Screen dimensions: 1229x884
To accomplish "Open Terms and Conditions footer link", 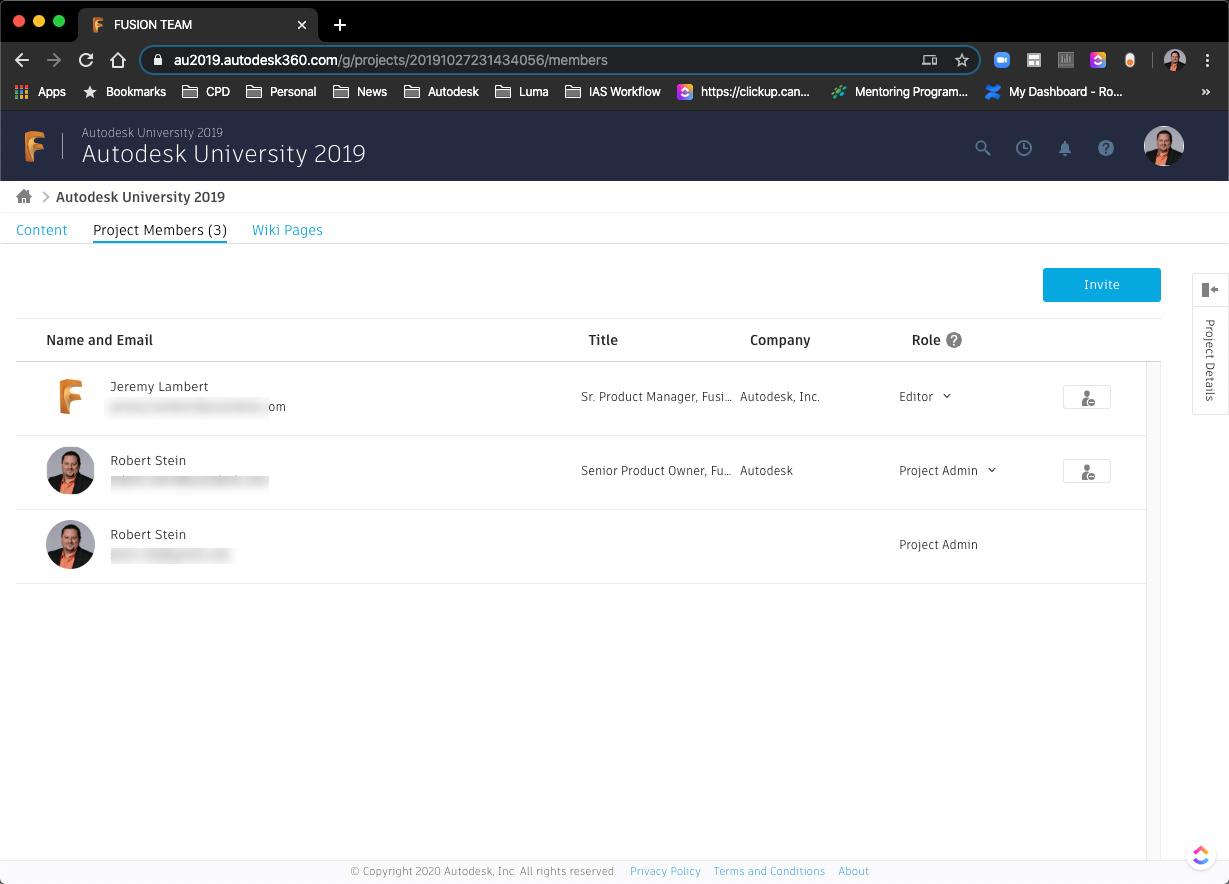I will click(769, 871).
